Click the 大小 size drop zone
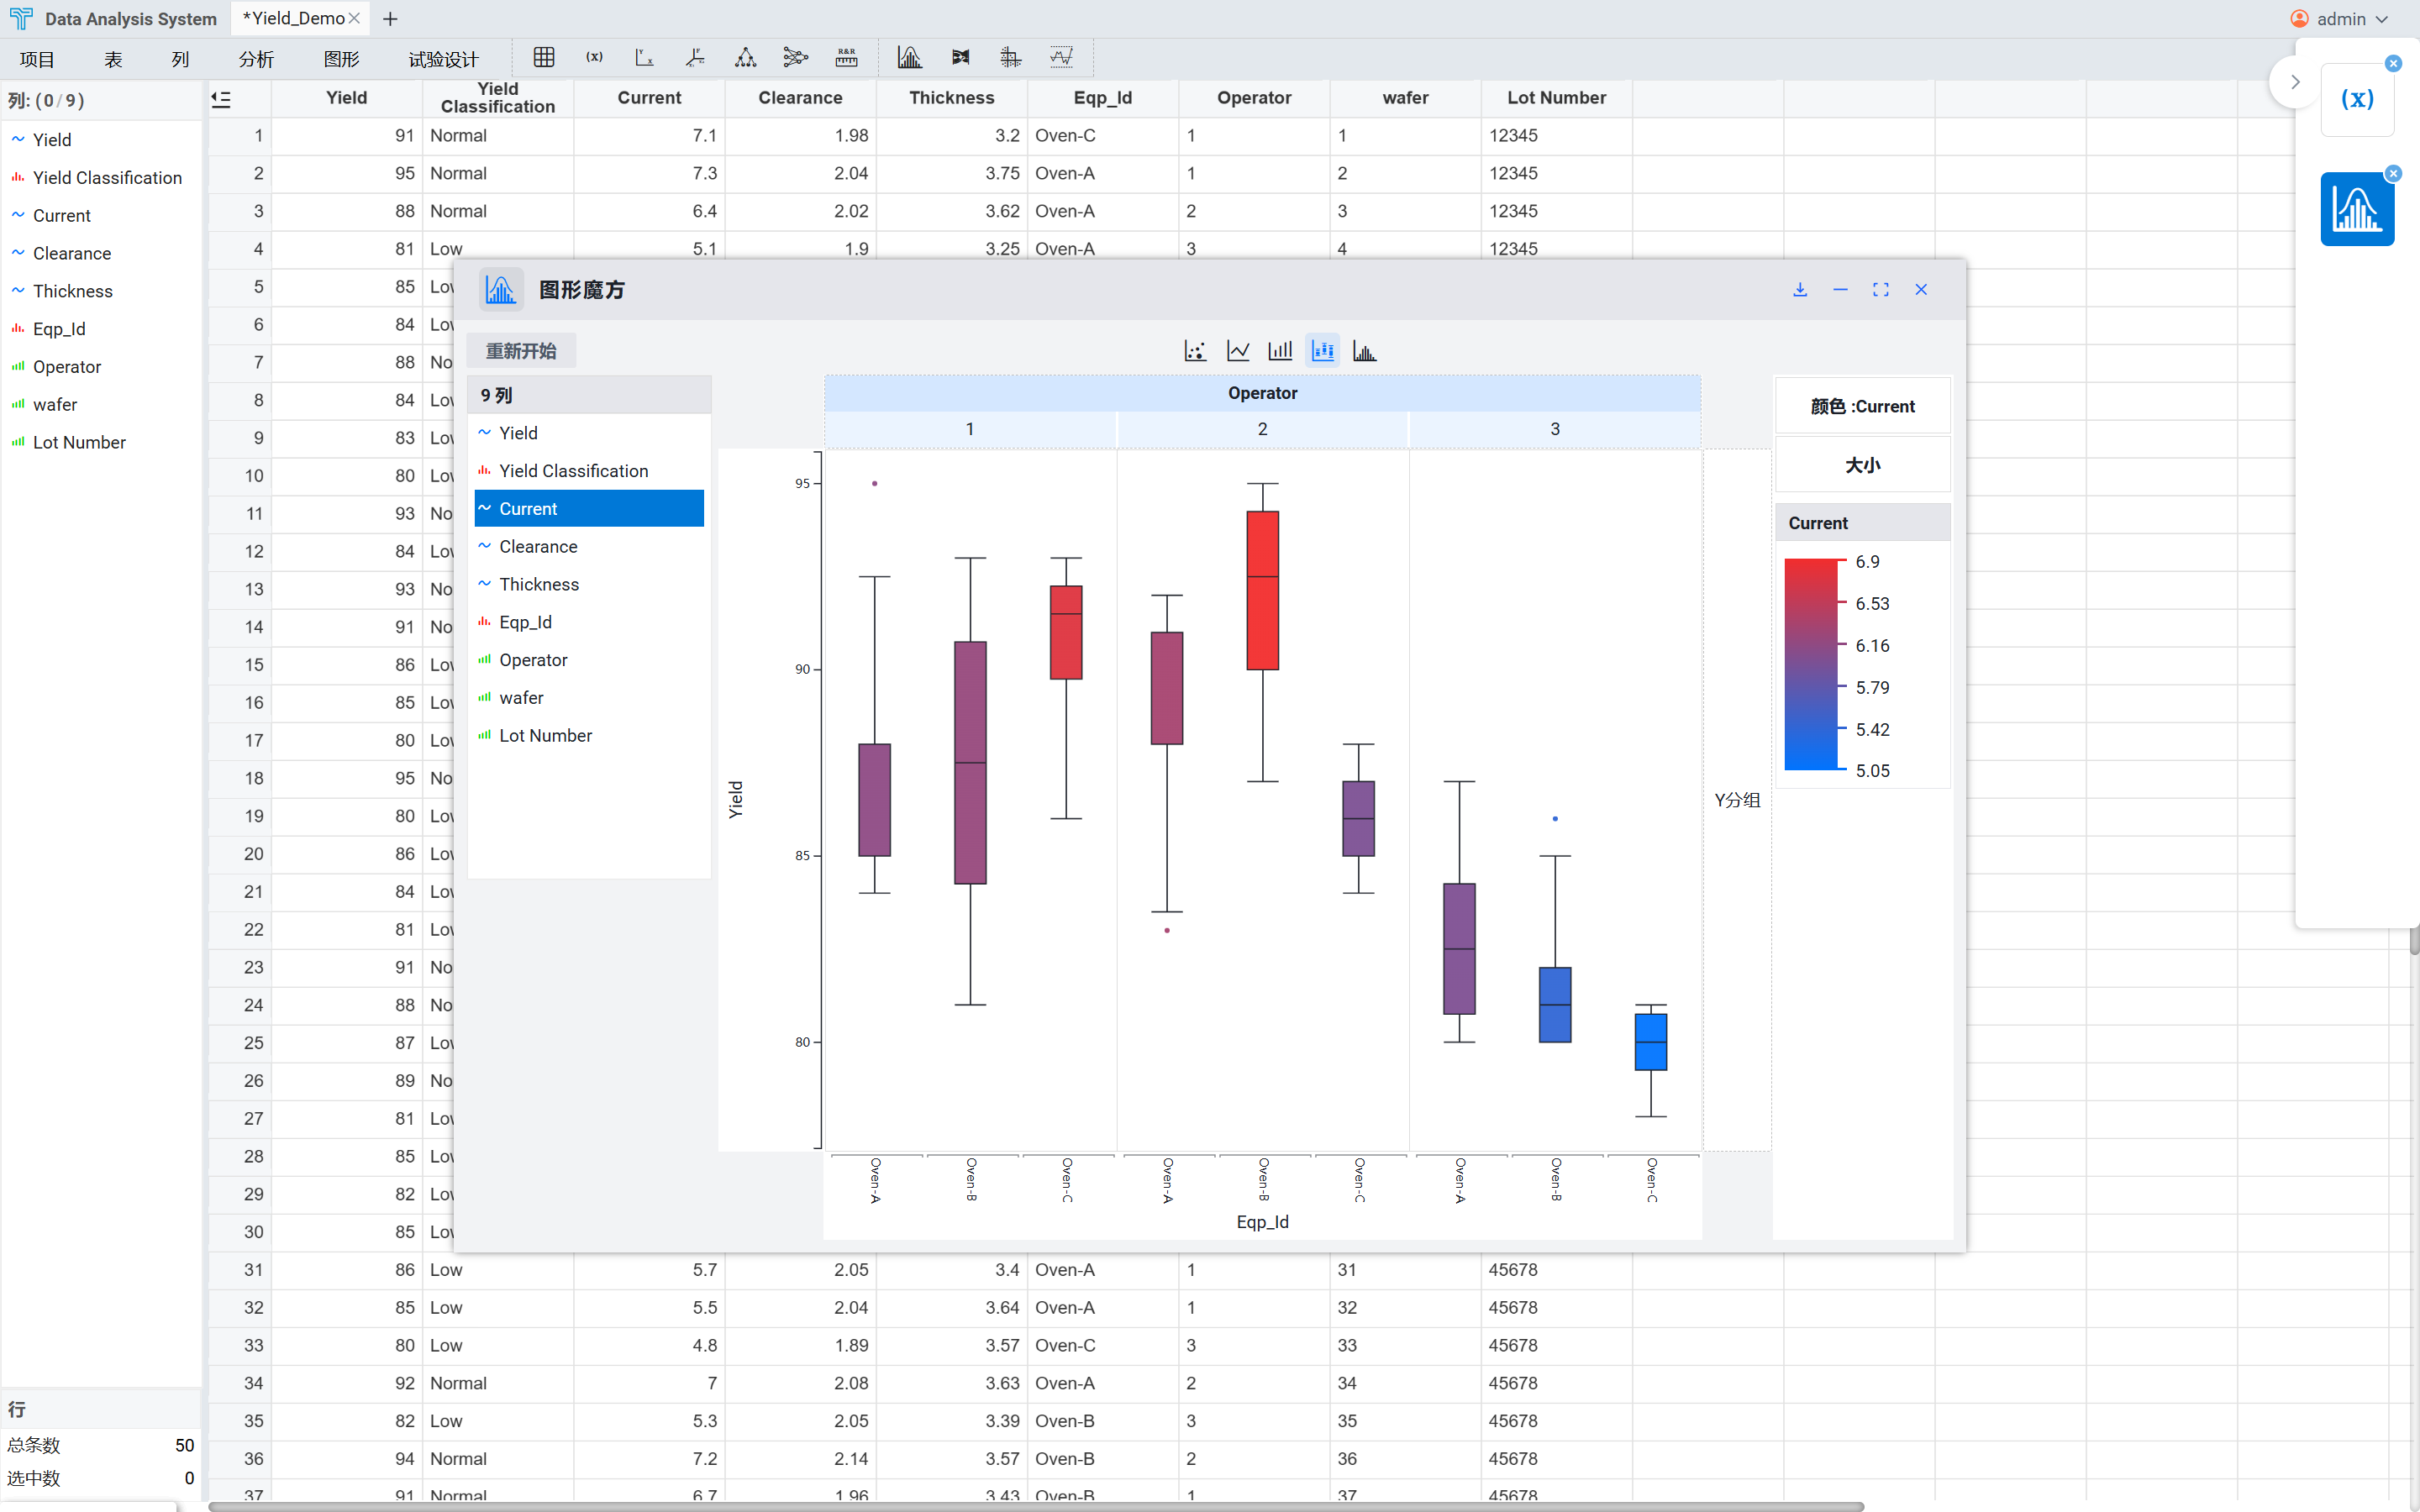This screenshot has height=1512, width=2420. (x=1862, y=465)
